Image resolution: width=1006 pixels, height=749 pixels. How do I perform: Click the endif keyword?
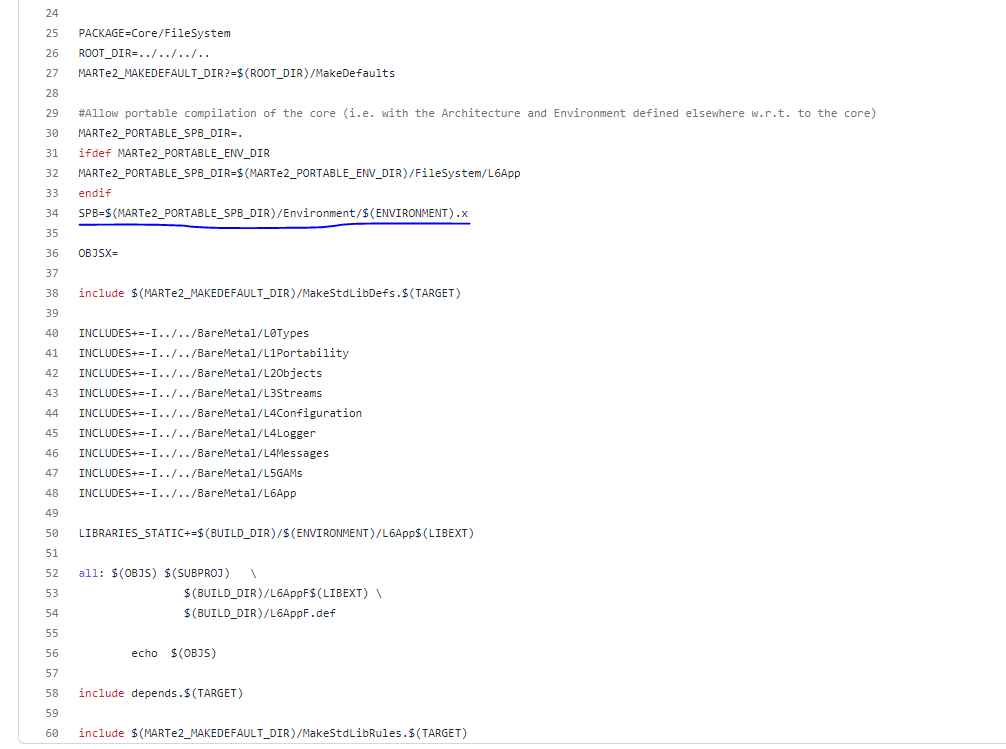[x=95, y=193]
